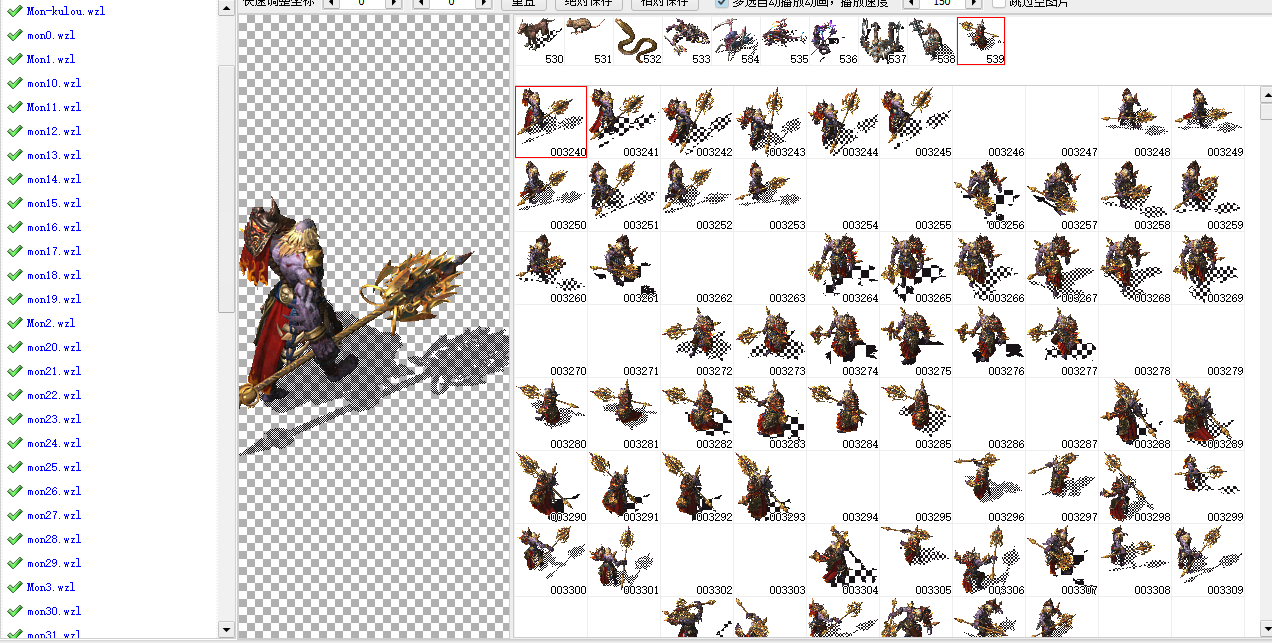
Task: Click the 绝对保存 (absolute save) button
Action: coord(589,3)
